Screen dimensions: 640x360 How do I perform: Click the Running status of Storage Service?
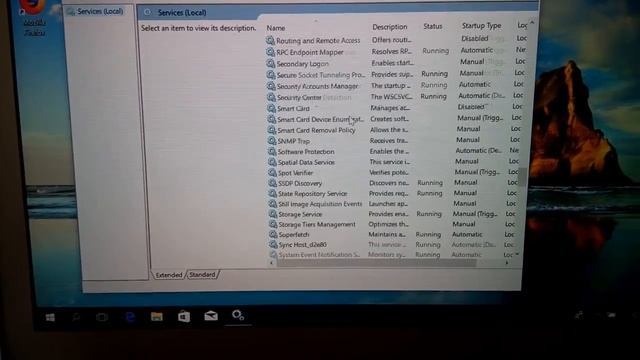(429, 214)
